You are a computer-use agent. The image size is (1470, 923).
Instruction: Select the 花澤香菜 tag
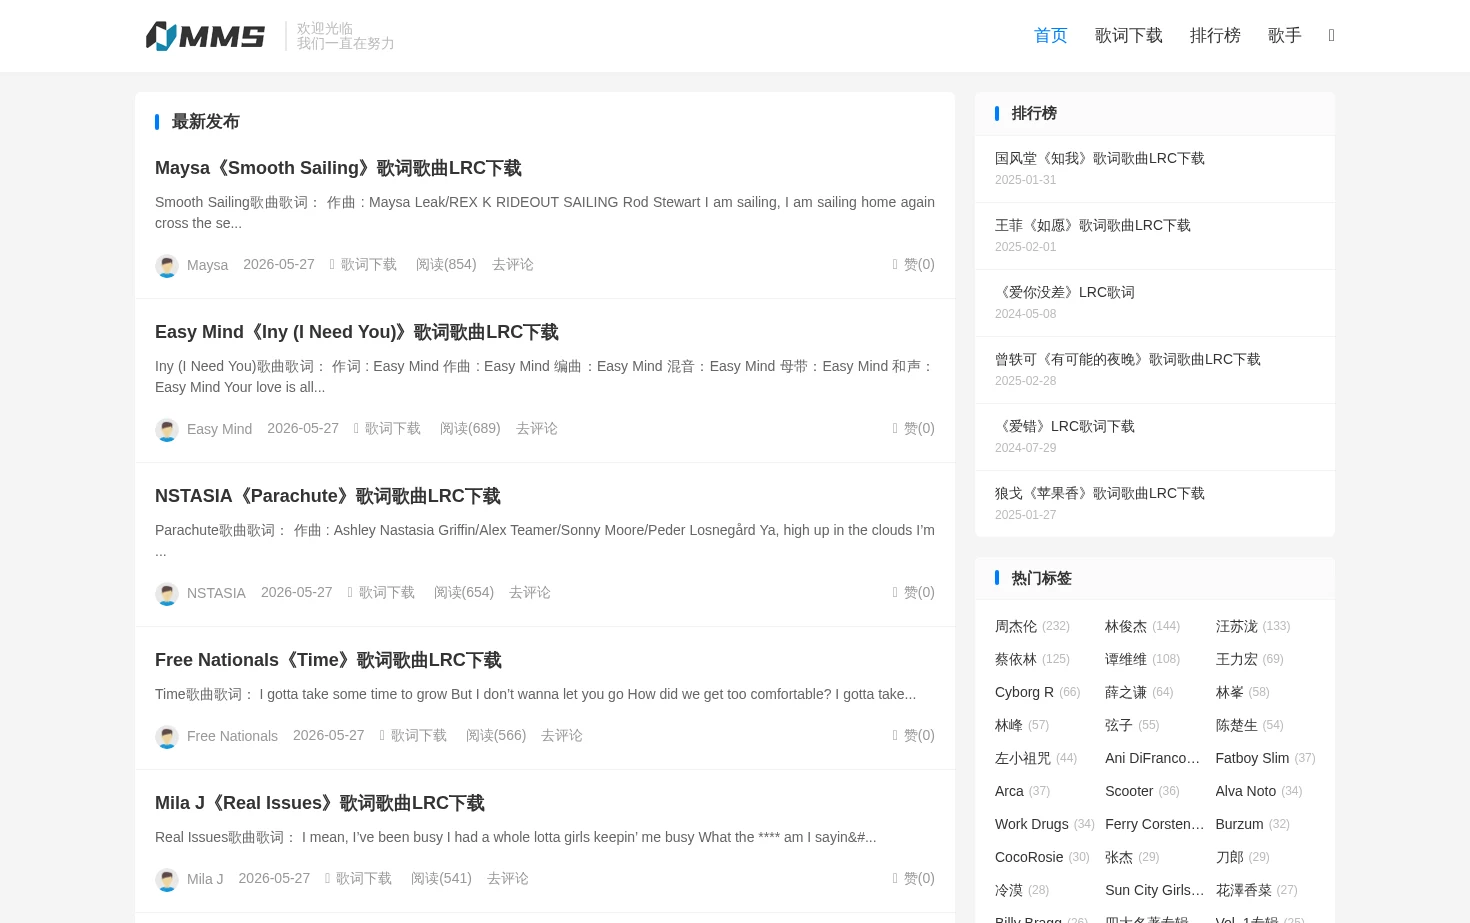(x=1243, y=890)
